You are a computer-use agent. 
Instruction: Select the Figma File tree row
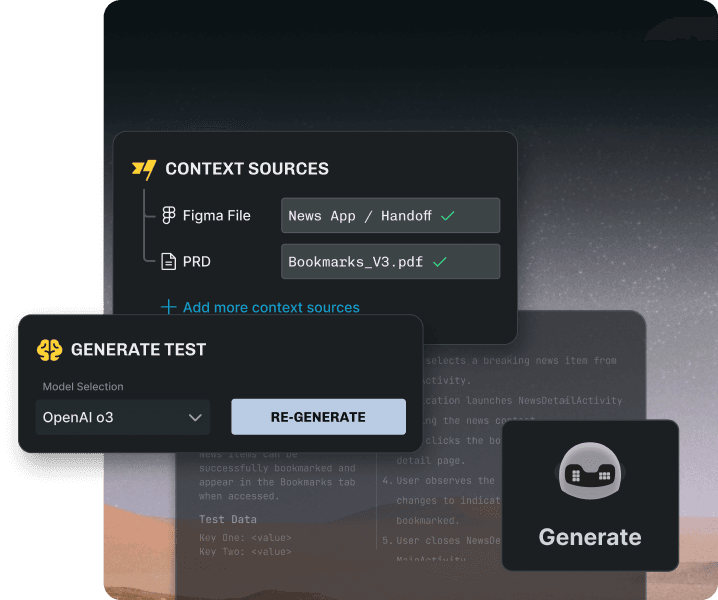[x=217, y=216]
